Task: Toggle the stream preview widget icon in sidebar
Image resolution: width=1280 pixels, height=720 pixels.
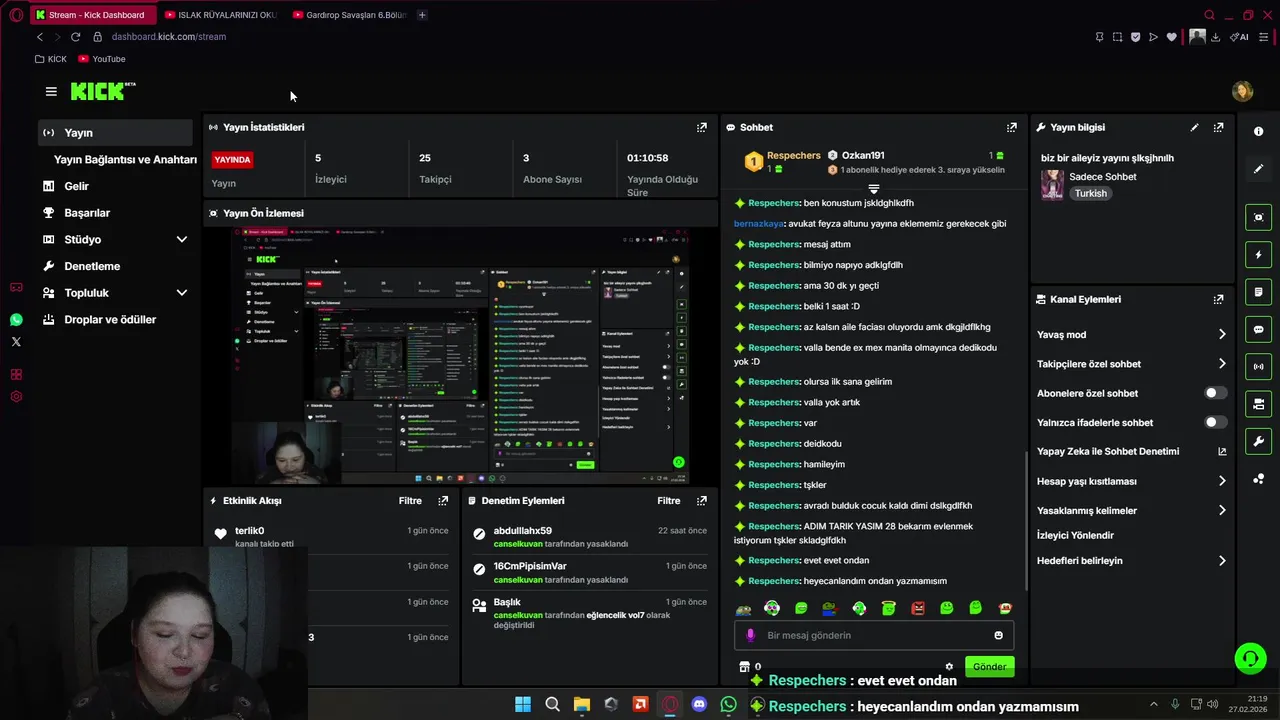Action: (1258, 217)
